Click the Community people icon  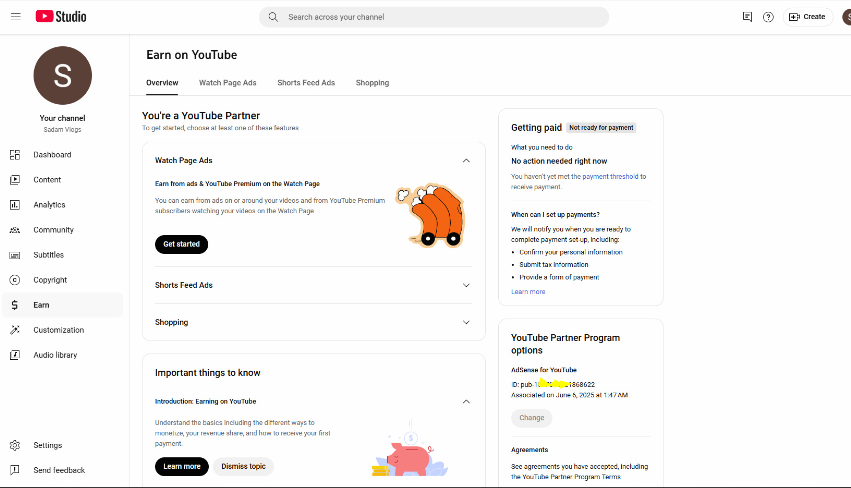click(x=15, y=230)
